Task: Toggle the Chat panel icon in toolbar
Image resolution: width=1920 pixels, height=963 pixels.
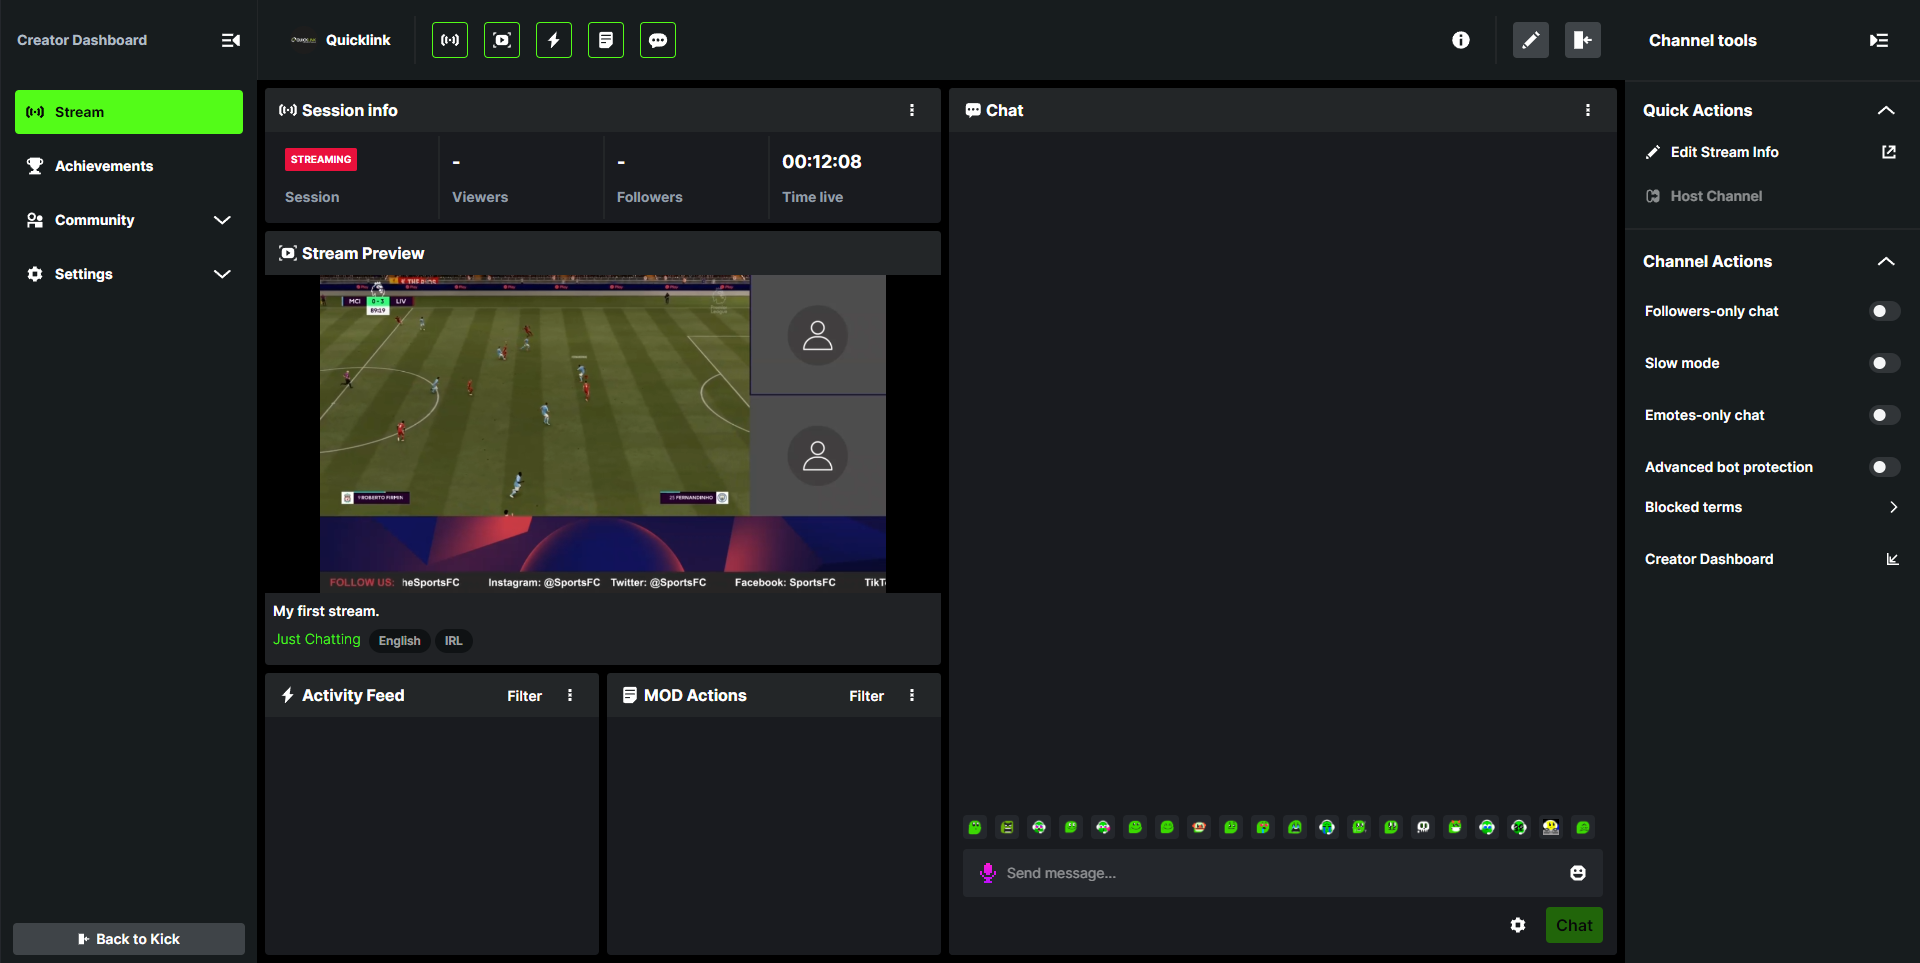Action: [x=658, y=40]
